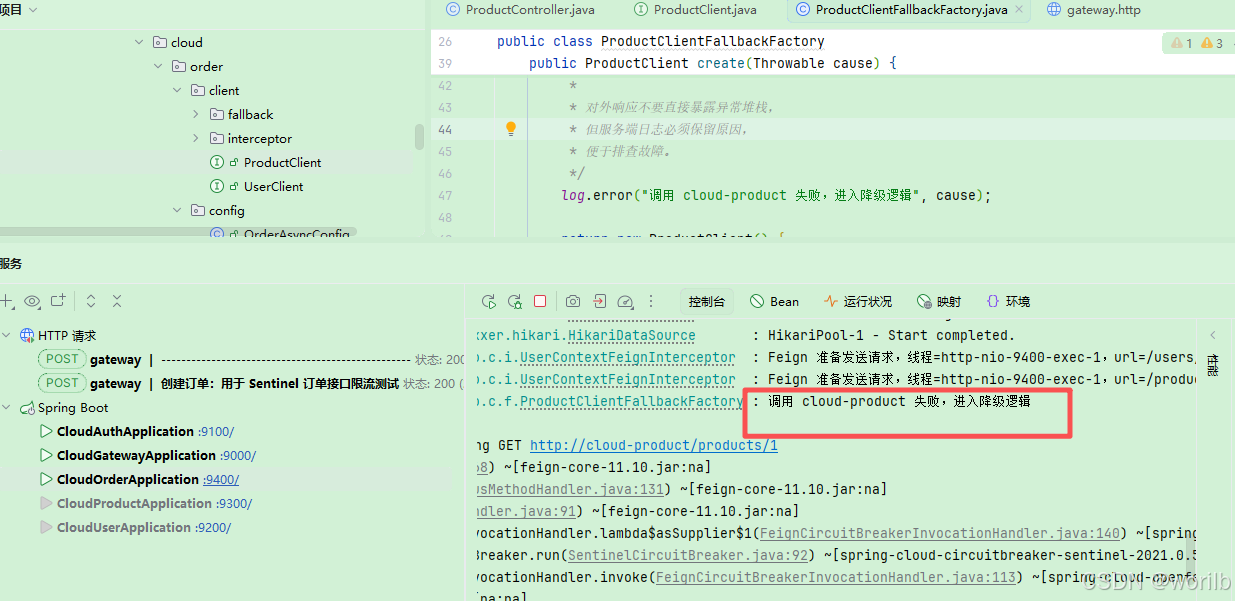The height and width of the screenshot is (601, 1235).
Task: Start CloudProductApplication via its gray play icon
Action: (46, 504)
